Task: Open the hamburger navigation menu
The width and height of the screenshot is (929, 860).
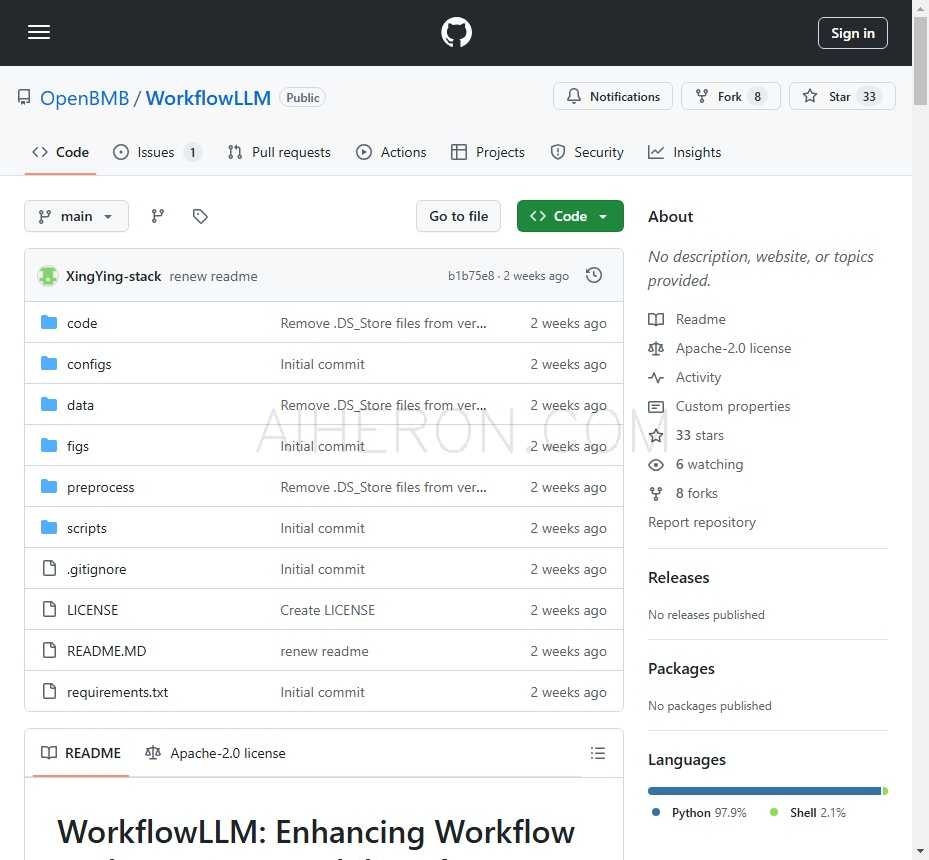Action: [x=39, y=33]
